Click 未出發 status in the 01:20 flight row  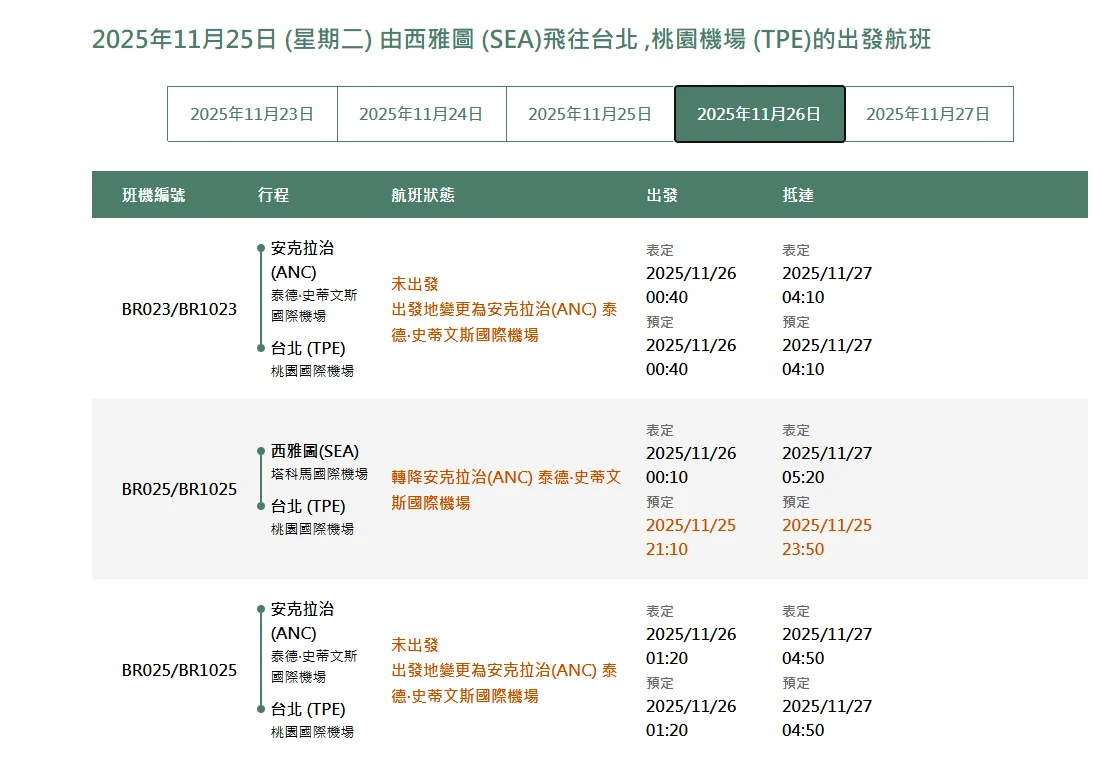[x=415, y=645]
